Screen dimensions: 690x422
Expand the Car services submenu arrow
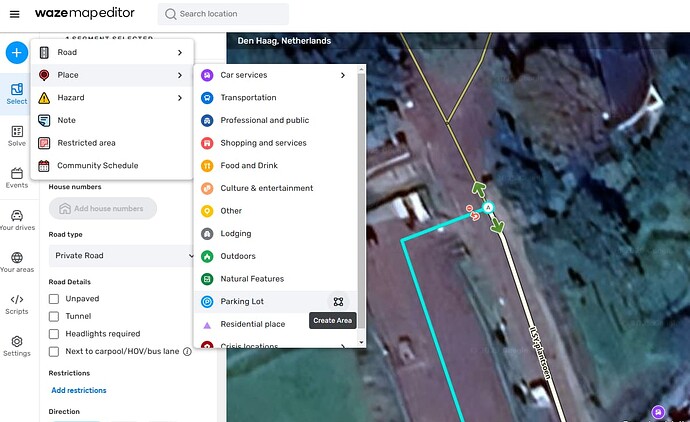coord(343,75)
